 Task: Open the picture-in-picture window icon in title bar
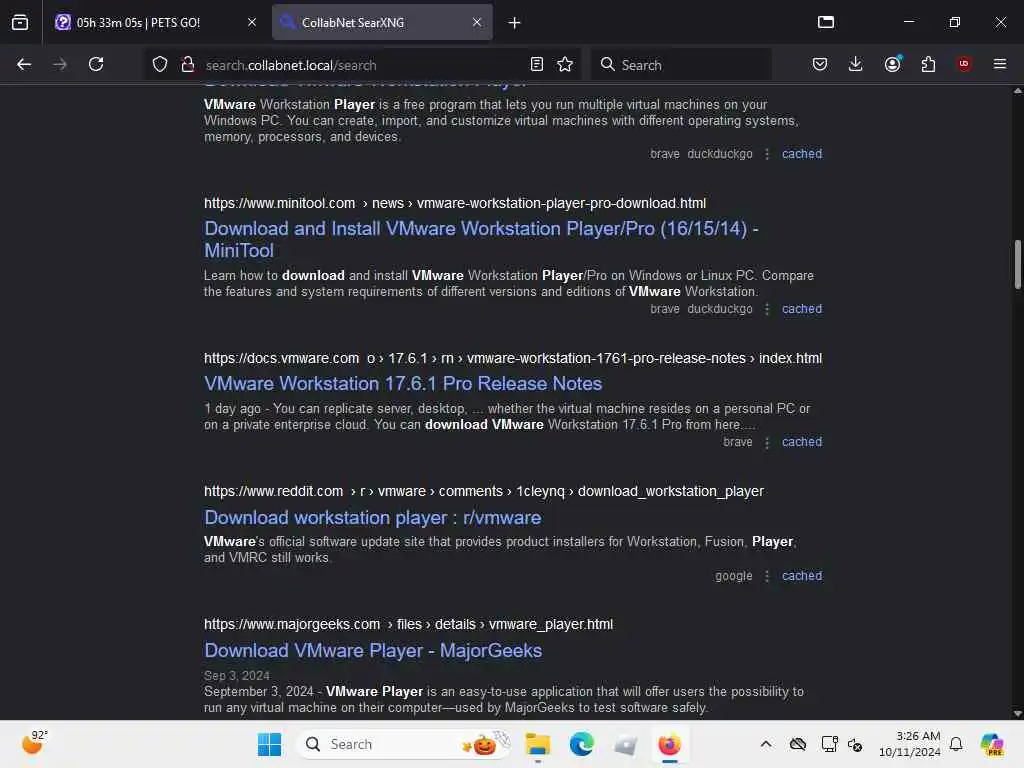pos(825,22)
